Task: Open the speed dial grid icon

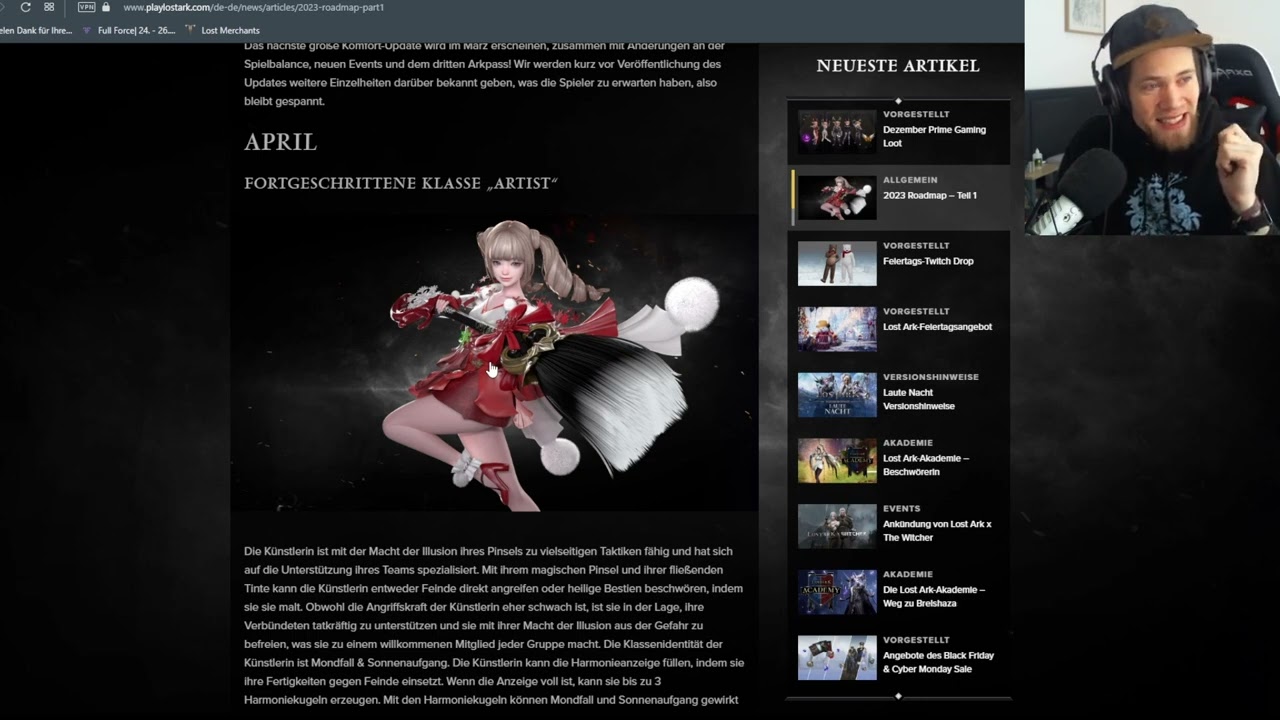Action: tap(49, 7)
